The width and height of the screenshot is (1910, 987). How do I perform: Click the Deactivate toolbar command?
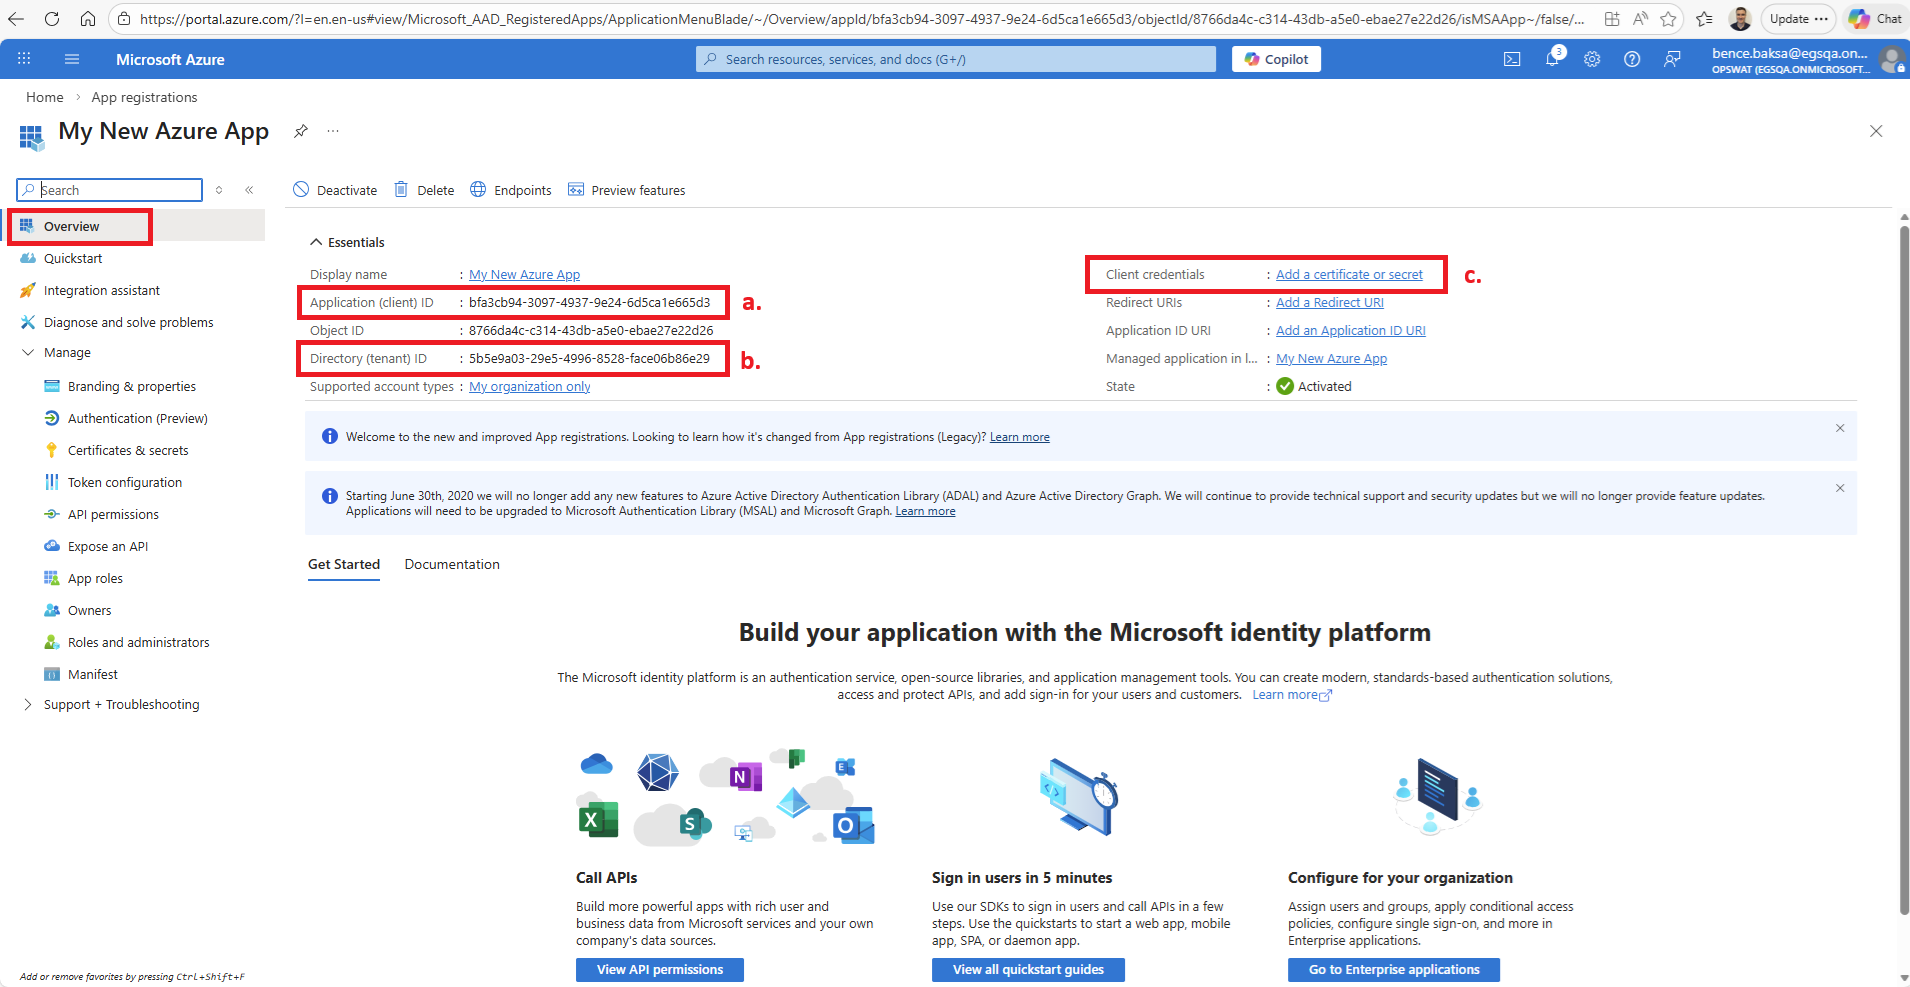335,190
